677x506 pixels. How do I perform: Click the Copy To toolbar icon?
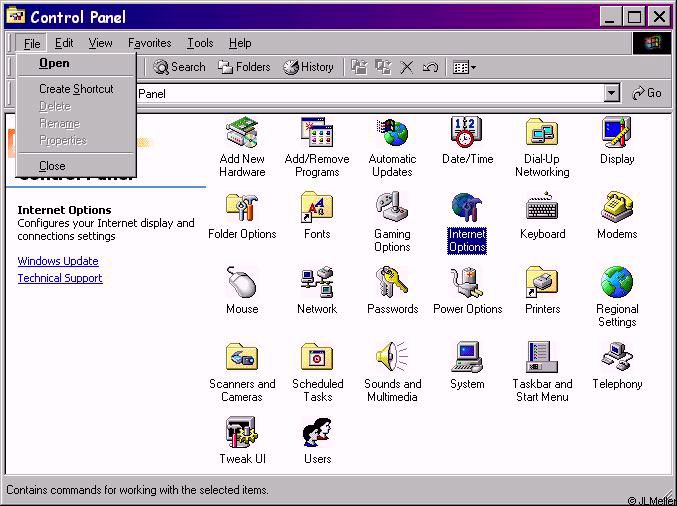pyautogui.click(x=383, y=67)
